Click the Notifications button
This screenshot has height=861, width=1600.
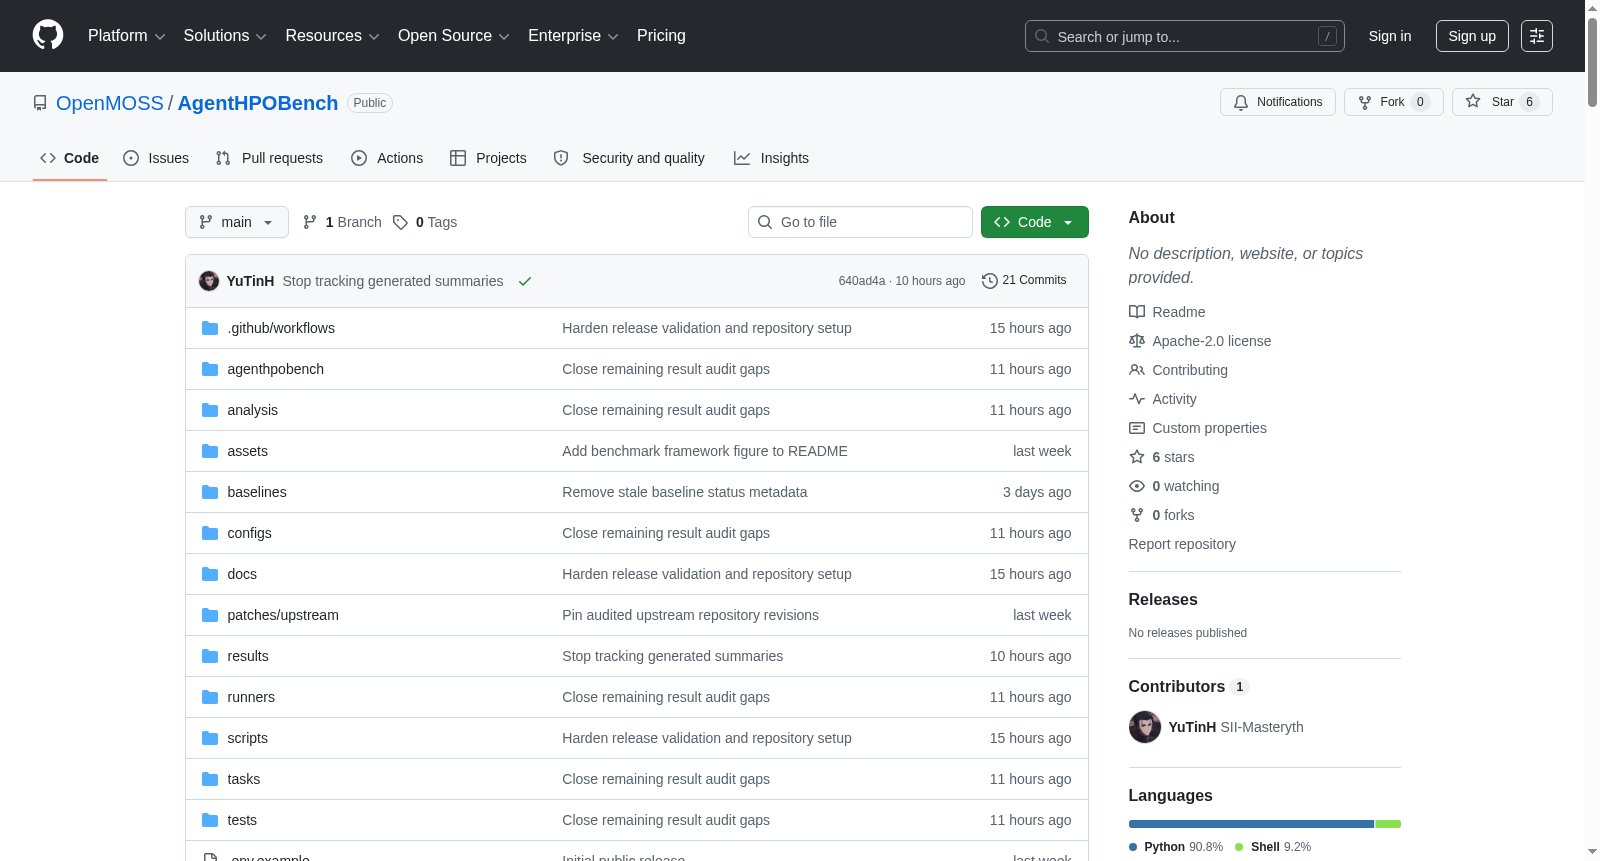[1278, 102]
